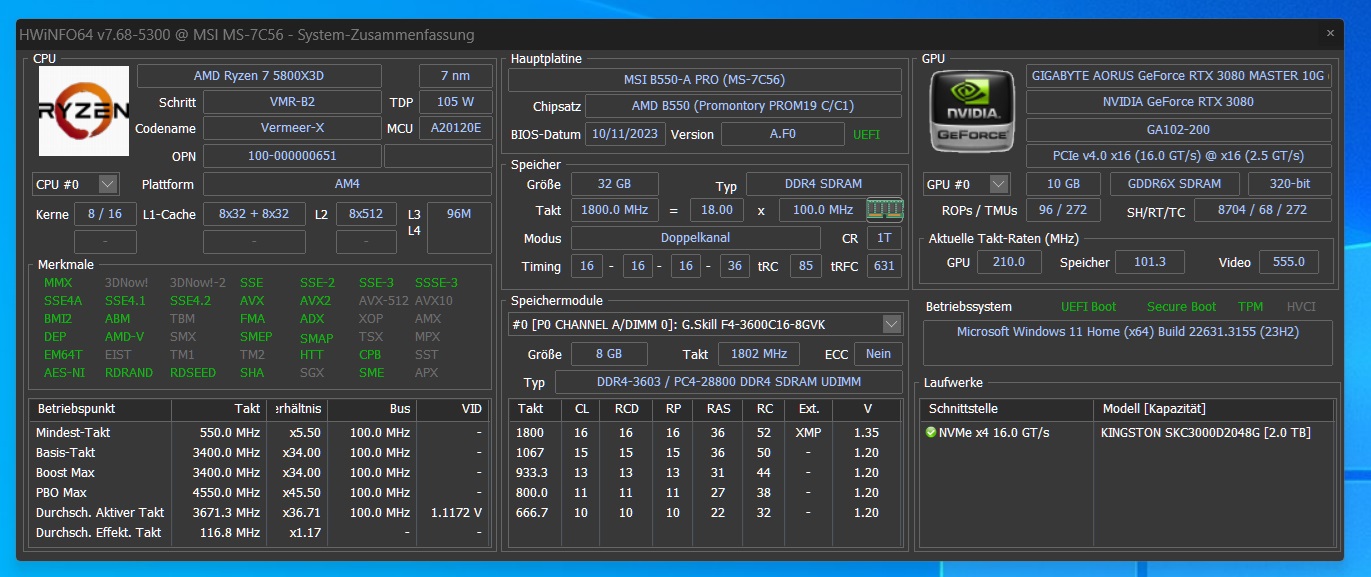
Task: Select the PBO Max row
Action: click(260, 492)
